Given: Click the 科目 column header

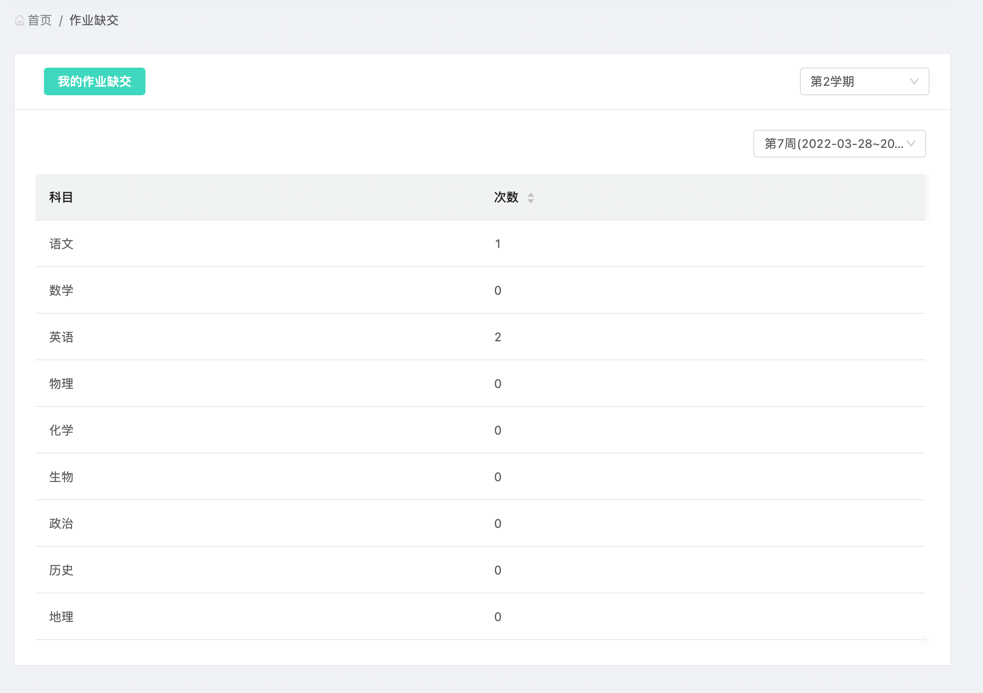Looking at the screenshot, I should (61, 198).
